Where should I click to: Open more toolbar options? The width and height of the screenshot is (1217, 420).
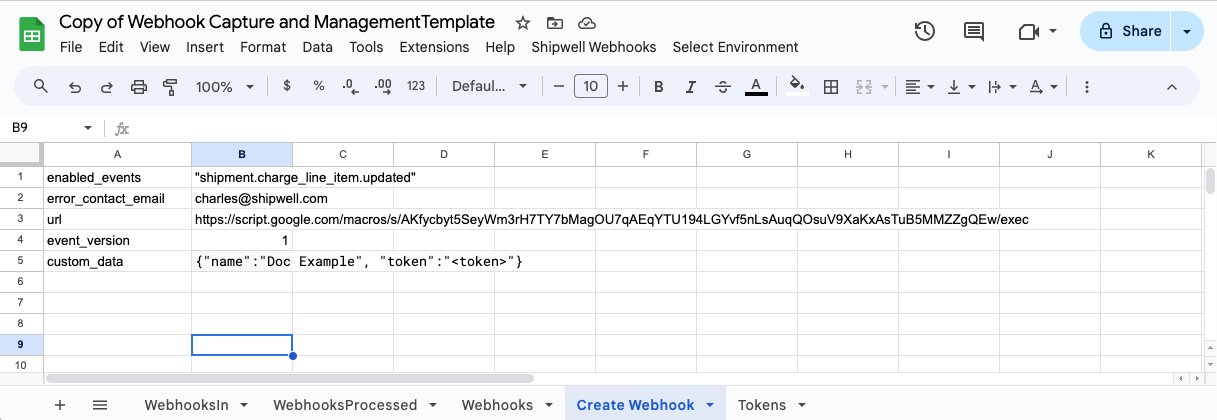[x=1087, y=87]
